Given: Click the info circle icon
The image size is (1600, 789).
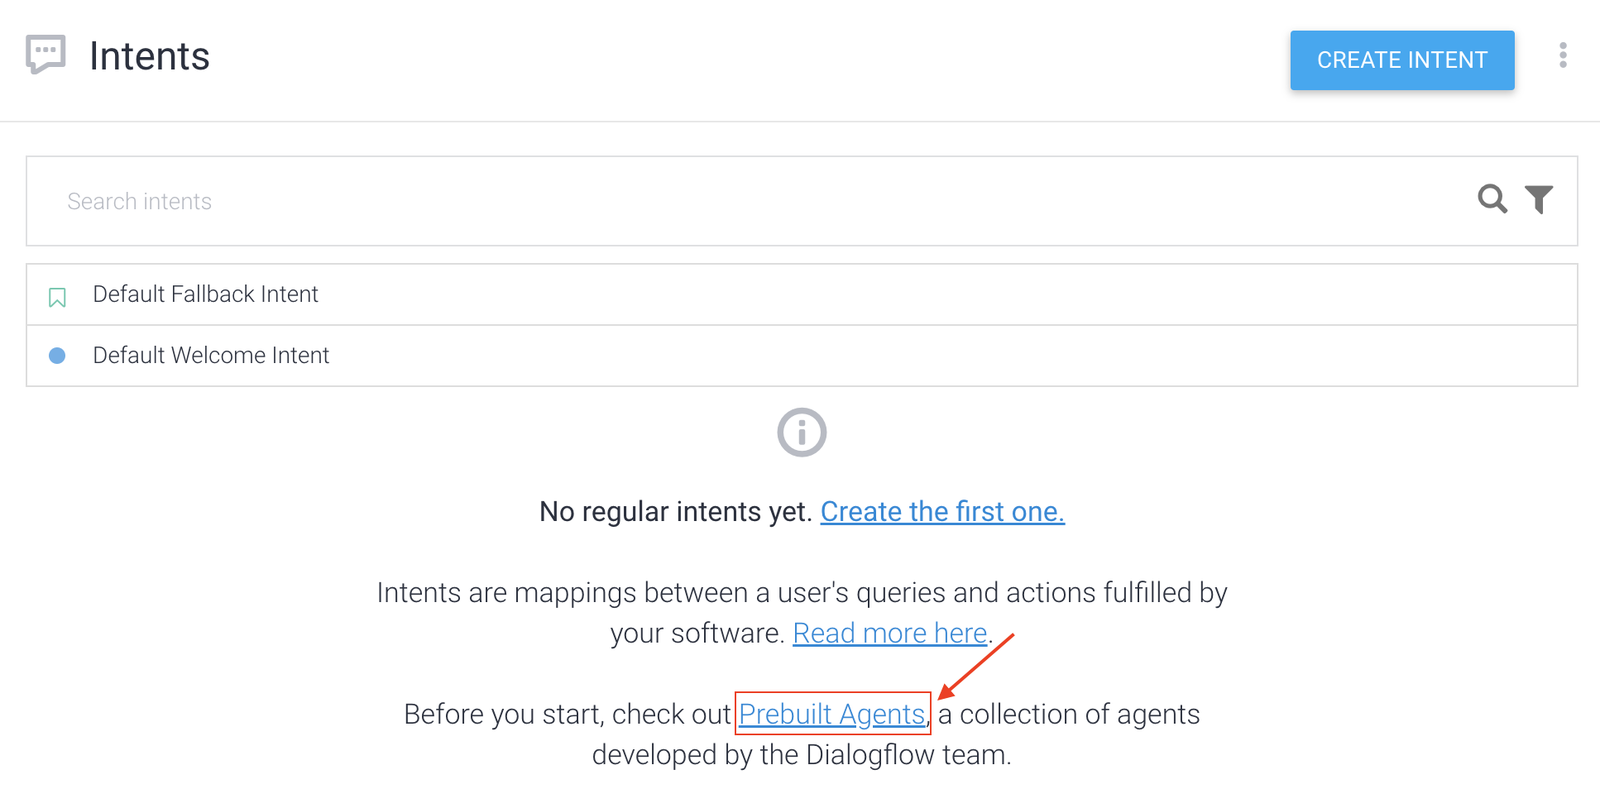Looking at the screenshot, I should (800, 432).
